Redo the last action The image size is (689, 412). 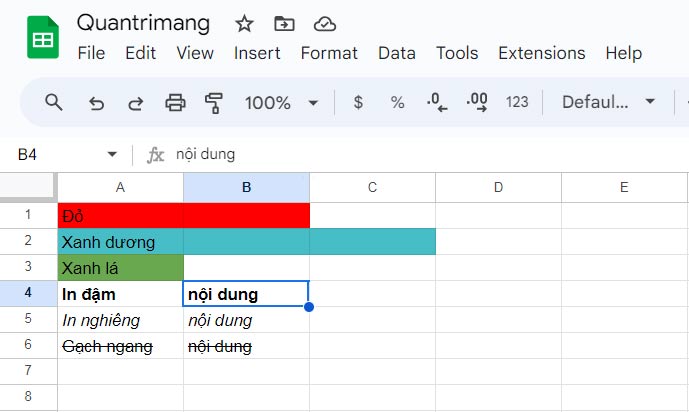[135, 102]
